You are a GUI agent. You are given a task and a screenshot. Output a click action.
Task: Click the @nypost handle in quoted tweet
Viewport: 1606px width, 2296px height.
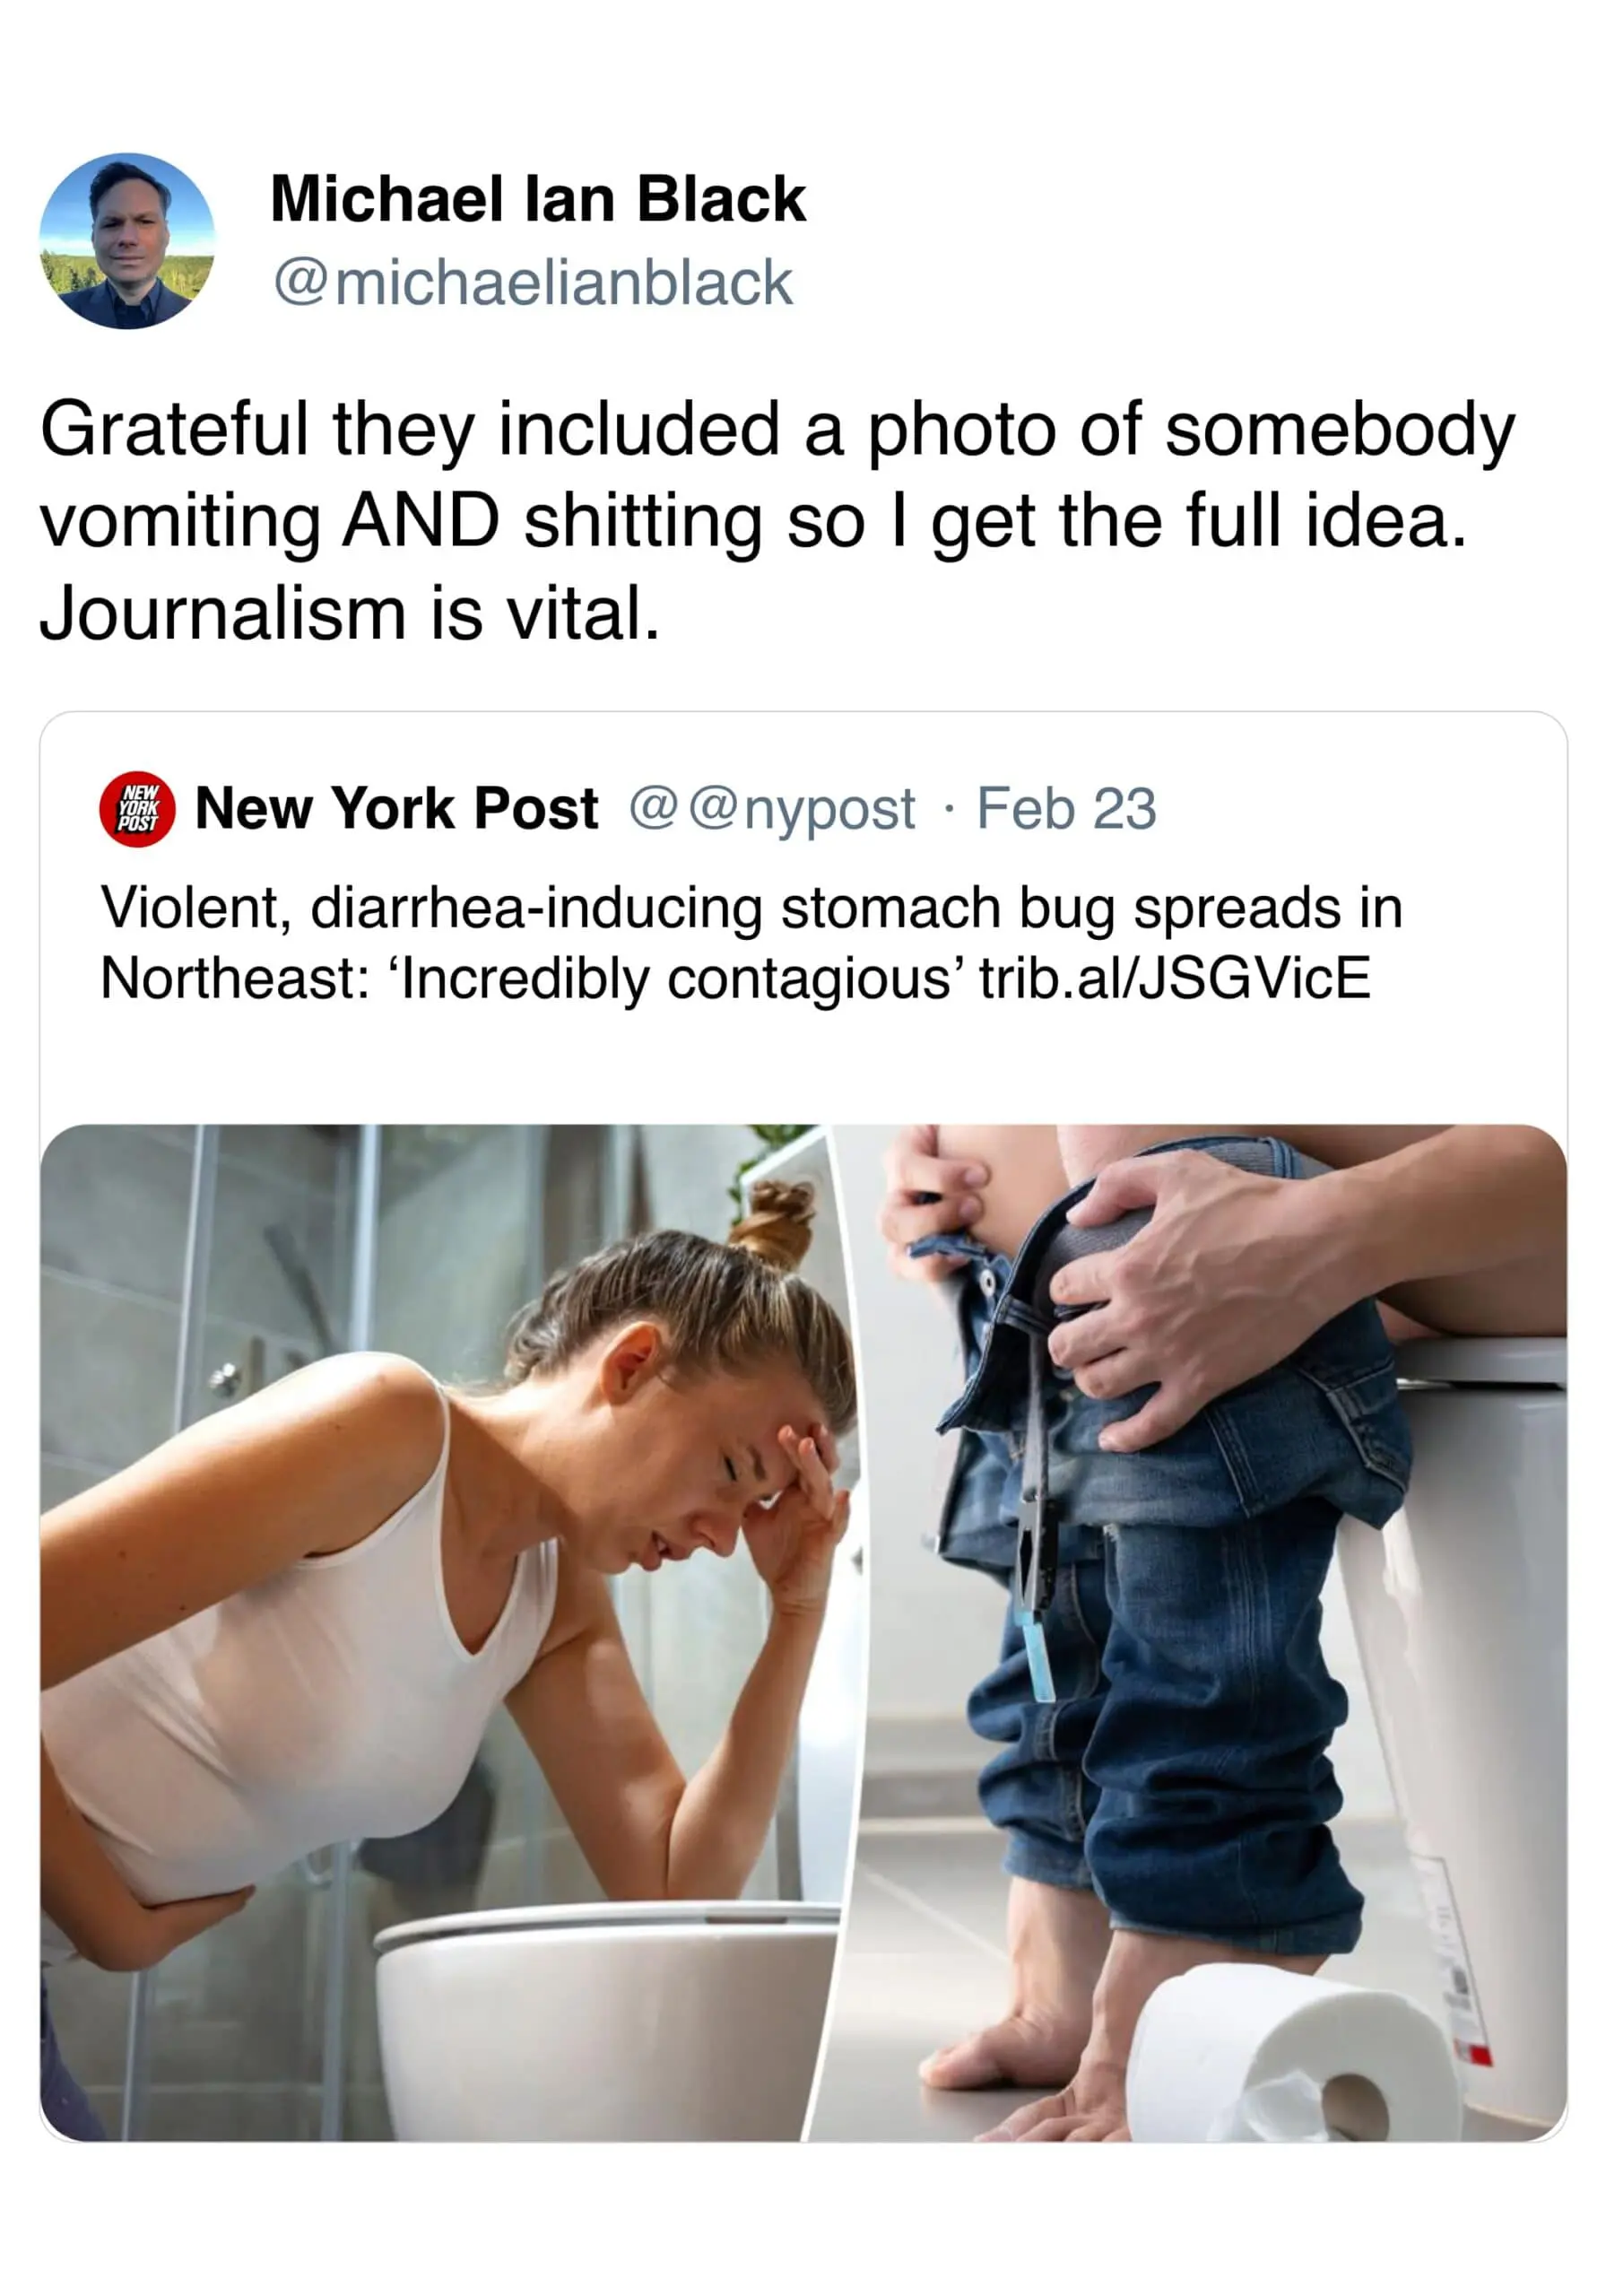point(772,809)
